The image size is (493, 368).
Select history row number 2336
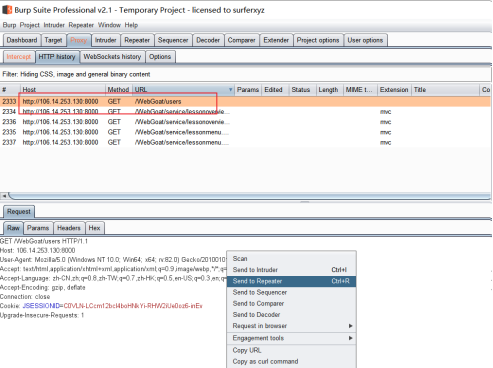click(x=245, y=122)
